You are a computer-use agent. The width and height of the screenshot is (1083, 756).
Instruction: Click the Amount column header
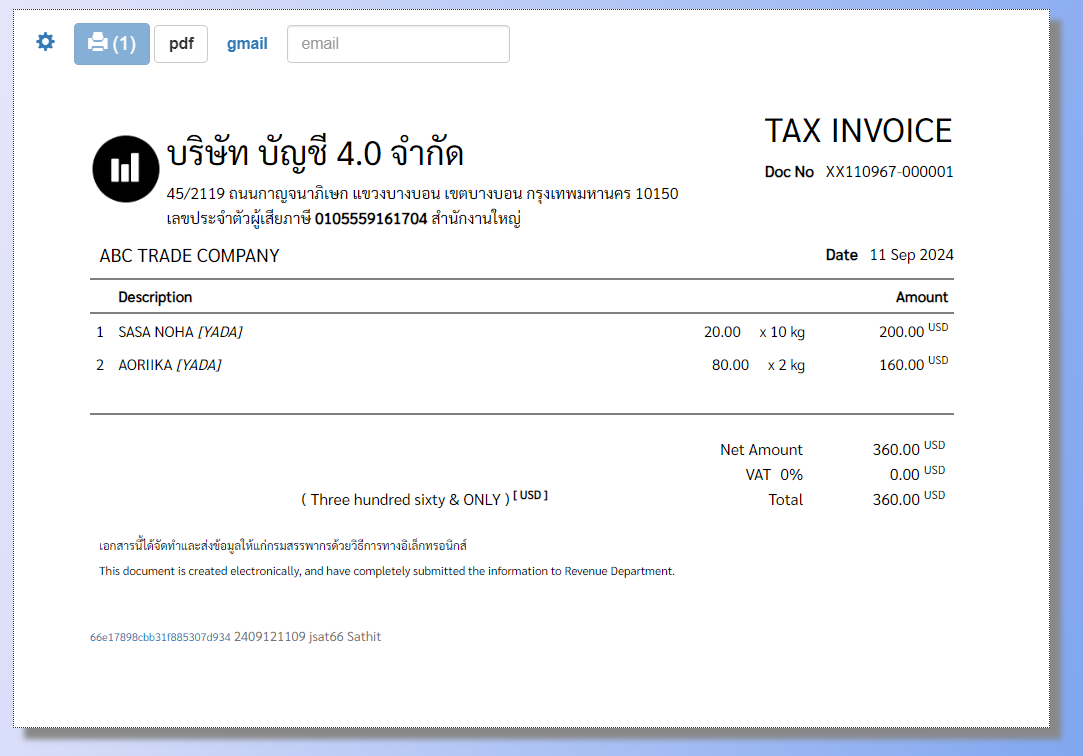[x=921, y=297]
